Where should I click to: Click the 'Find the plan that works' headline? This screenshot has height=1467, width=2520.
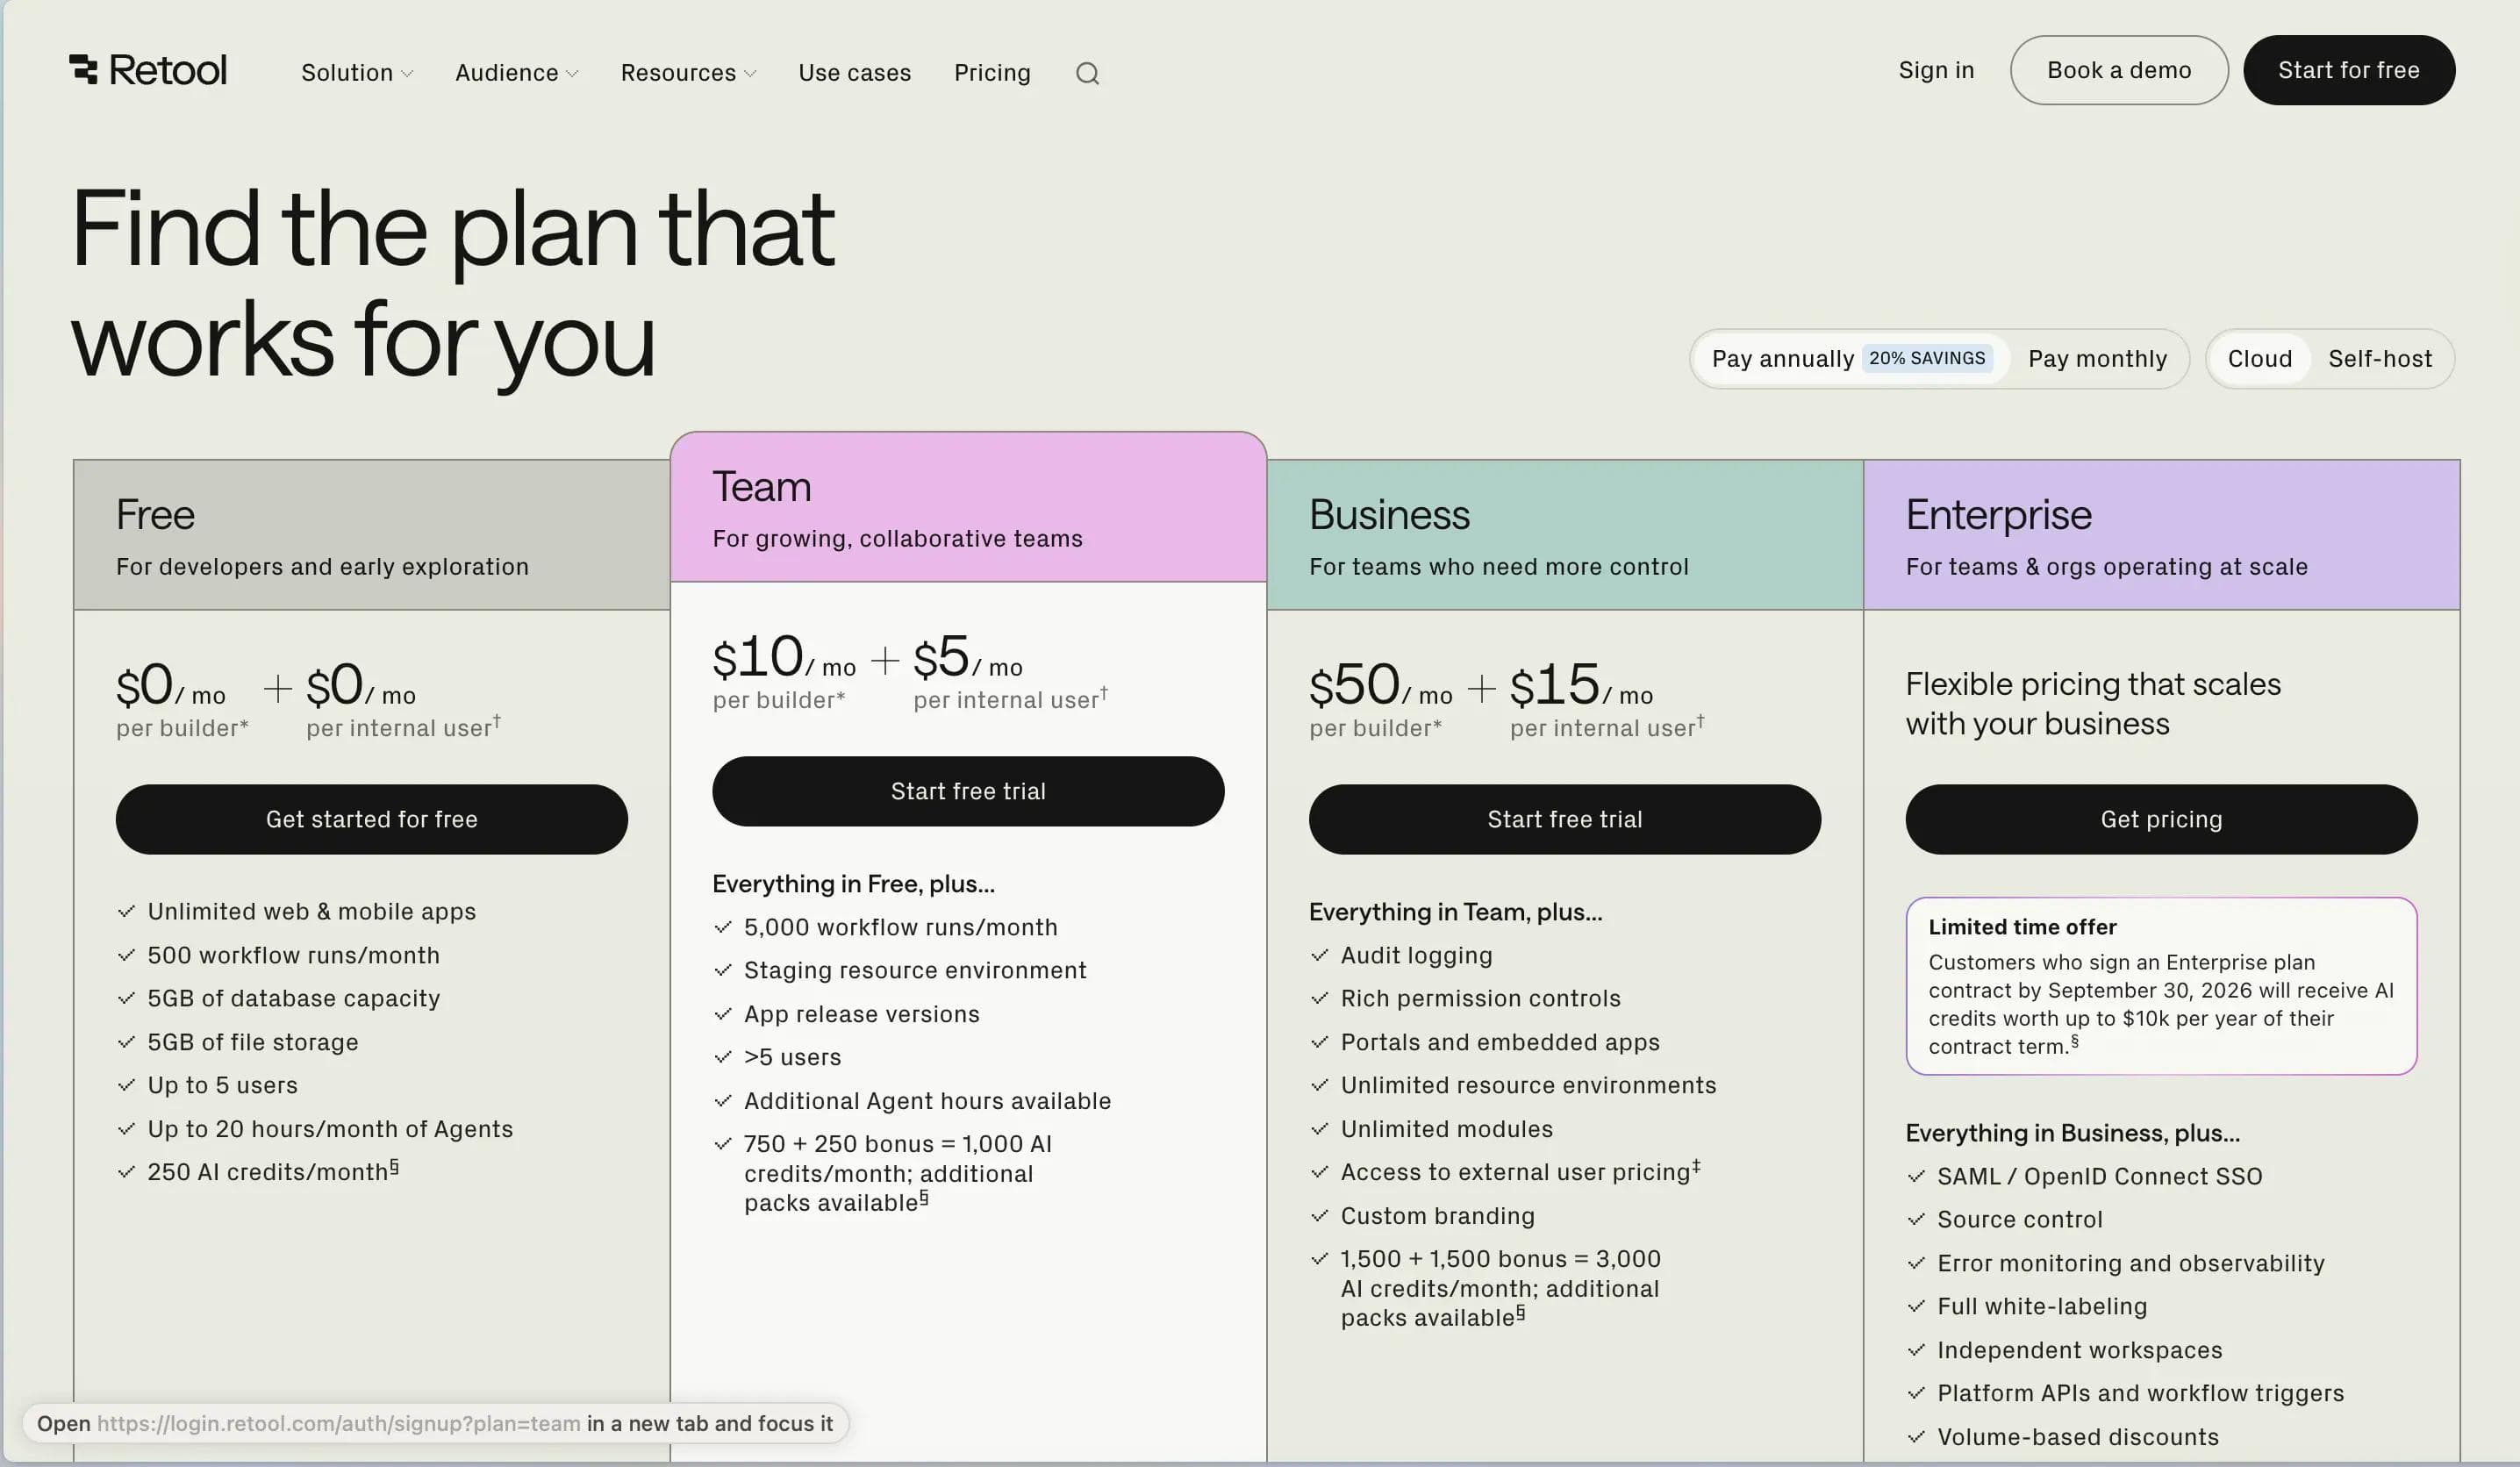pyautogui.click(x=452, y=285)
